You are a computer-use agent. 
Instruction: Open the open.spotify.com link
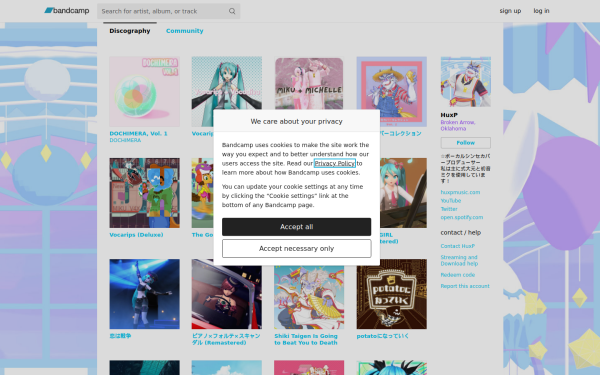point(461,217)
